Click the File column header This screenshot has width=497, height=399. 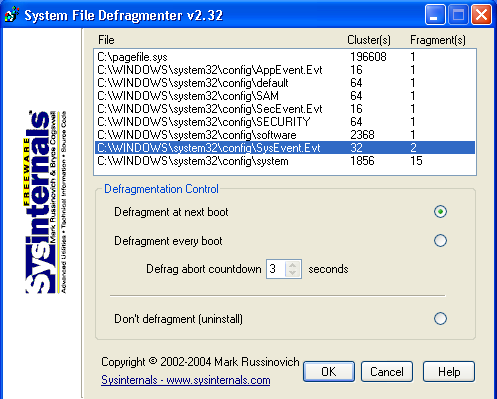pyautogui.click(x=106, y=40)
